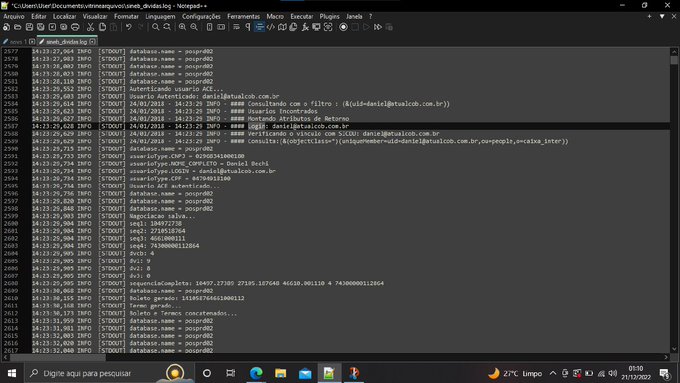
Task: Zoom out on the text
Action: pos(194,27)
